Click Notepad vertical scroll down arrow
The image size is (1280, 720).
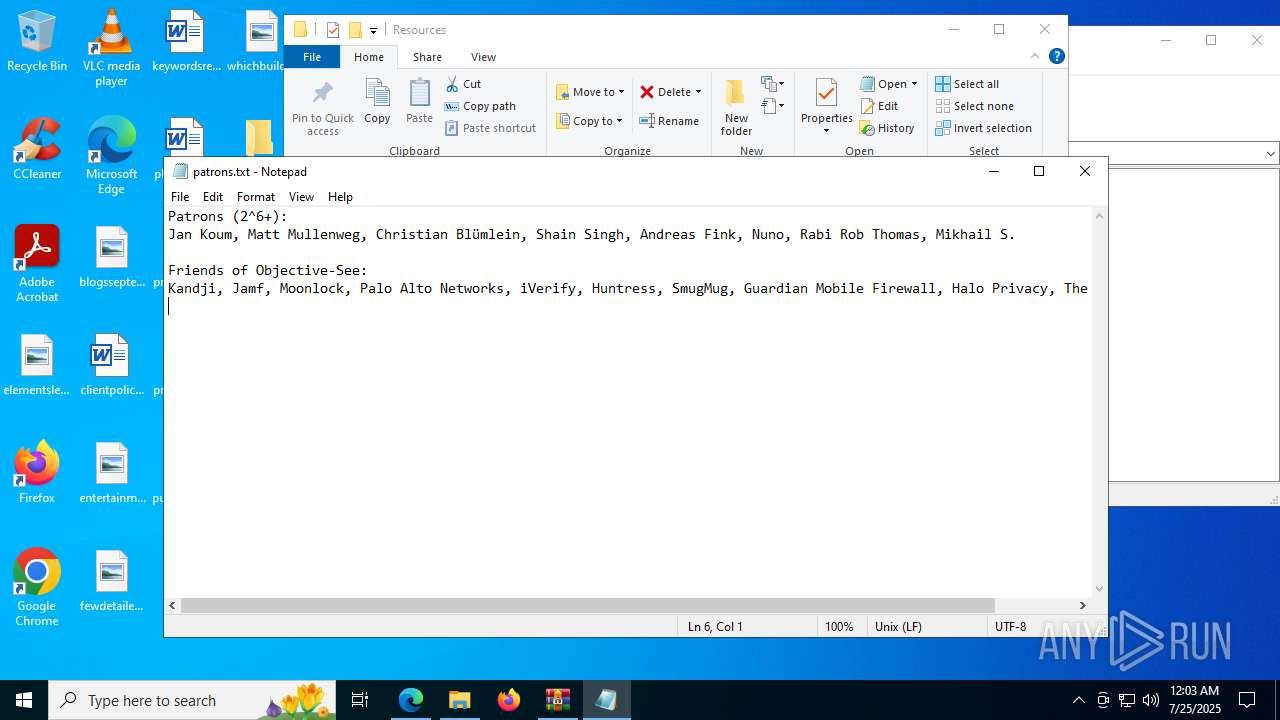click(x=1099, y=589)
